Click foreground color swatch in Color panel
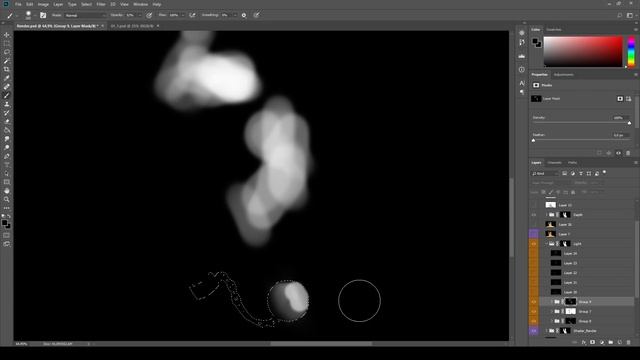The image size is (640, 360). coord(535,41)
